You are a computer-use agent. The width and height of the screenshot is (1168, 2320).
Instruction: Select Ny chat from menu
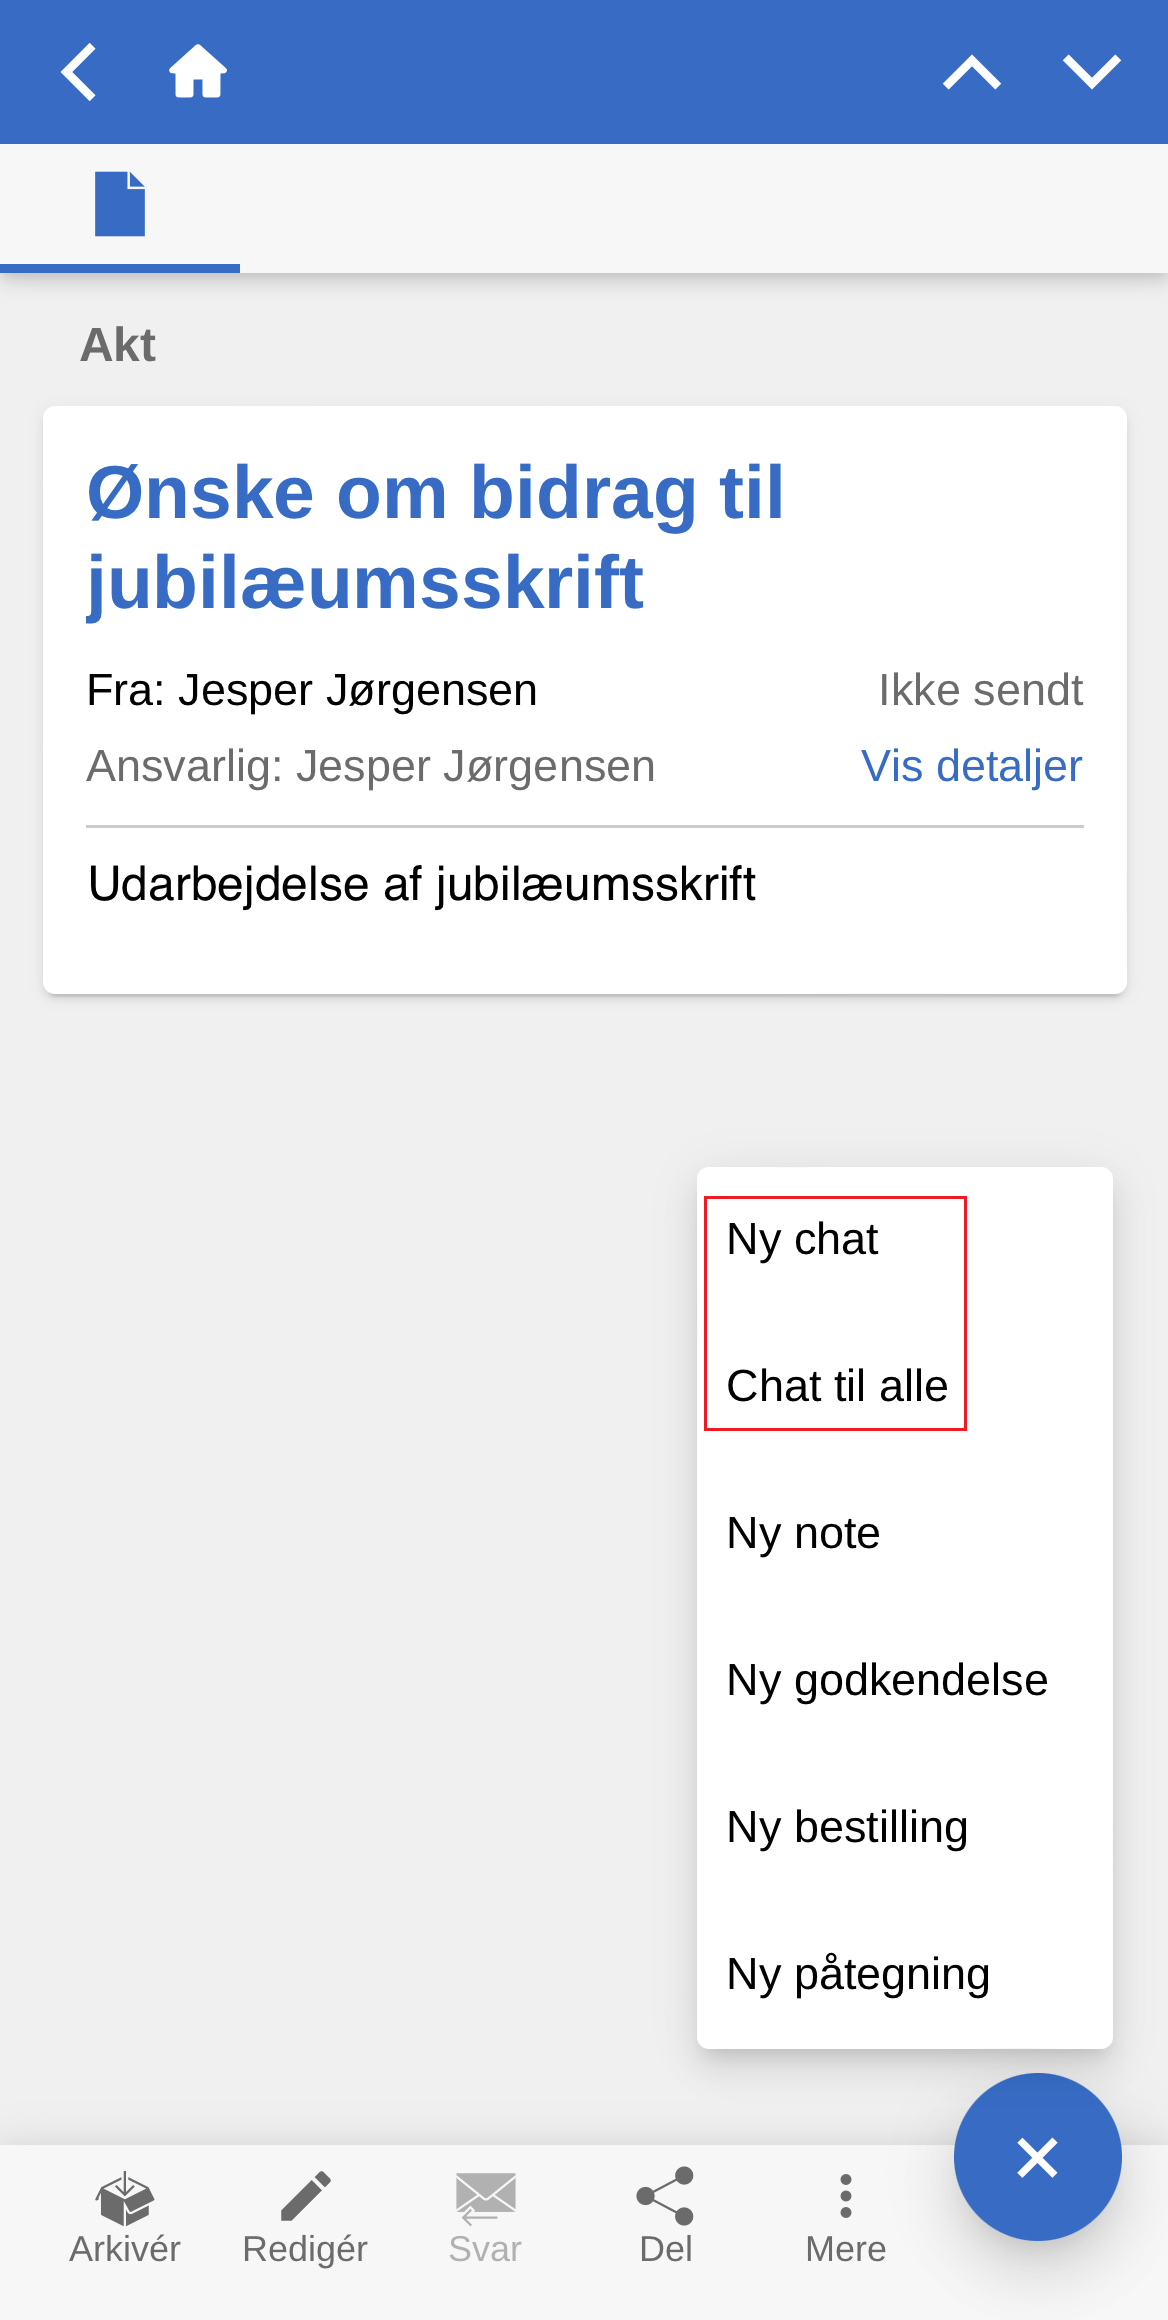pyautogui.click(x=803, y=1240)
